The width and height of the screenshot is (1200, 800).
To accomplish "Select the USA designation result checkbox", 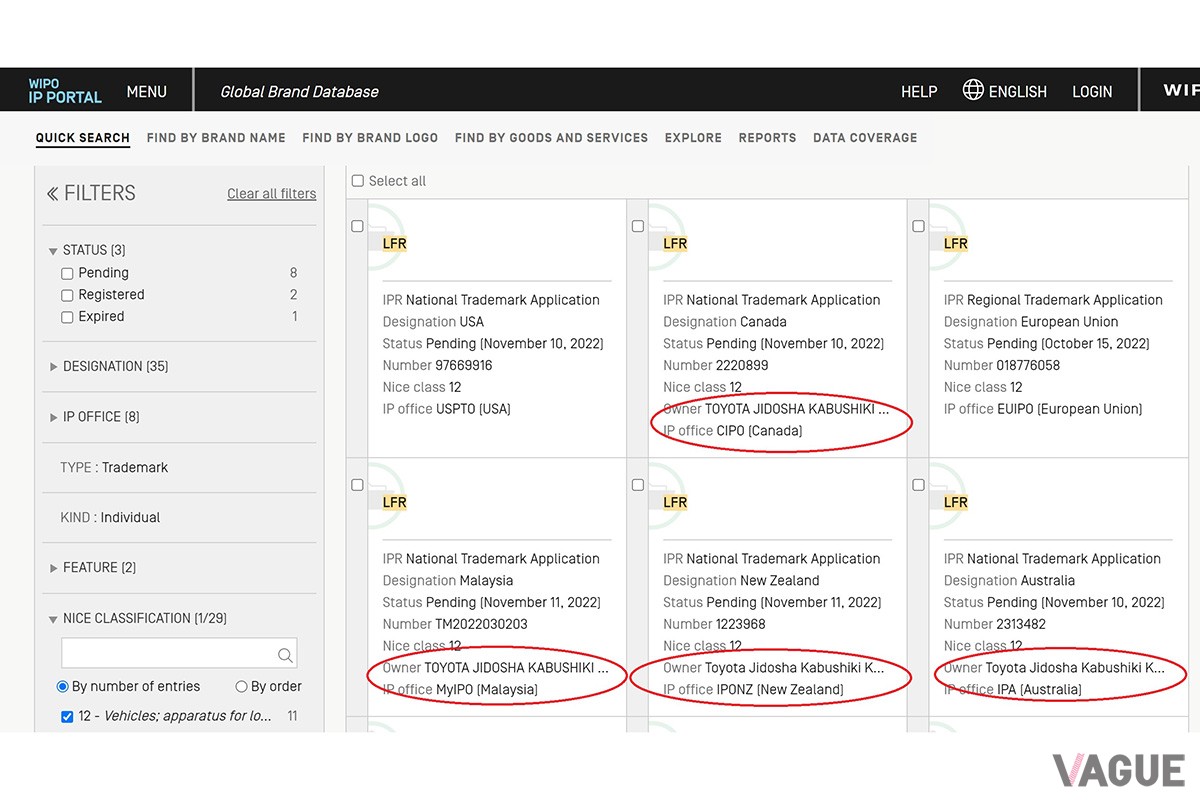I will (357, 226).
